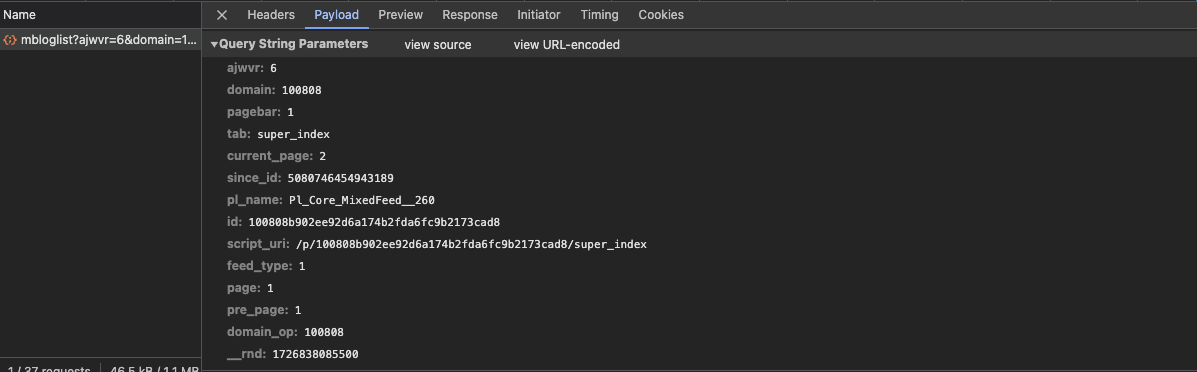Click the pl_name value Pl_Core_MixedFeed__260

click(x=362, y=200)
